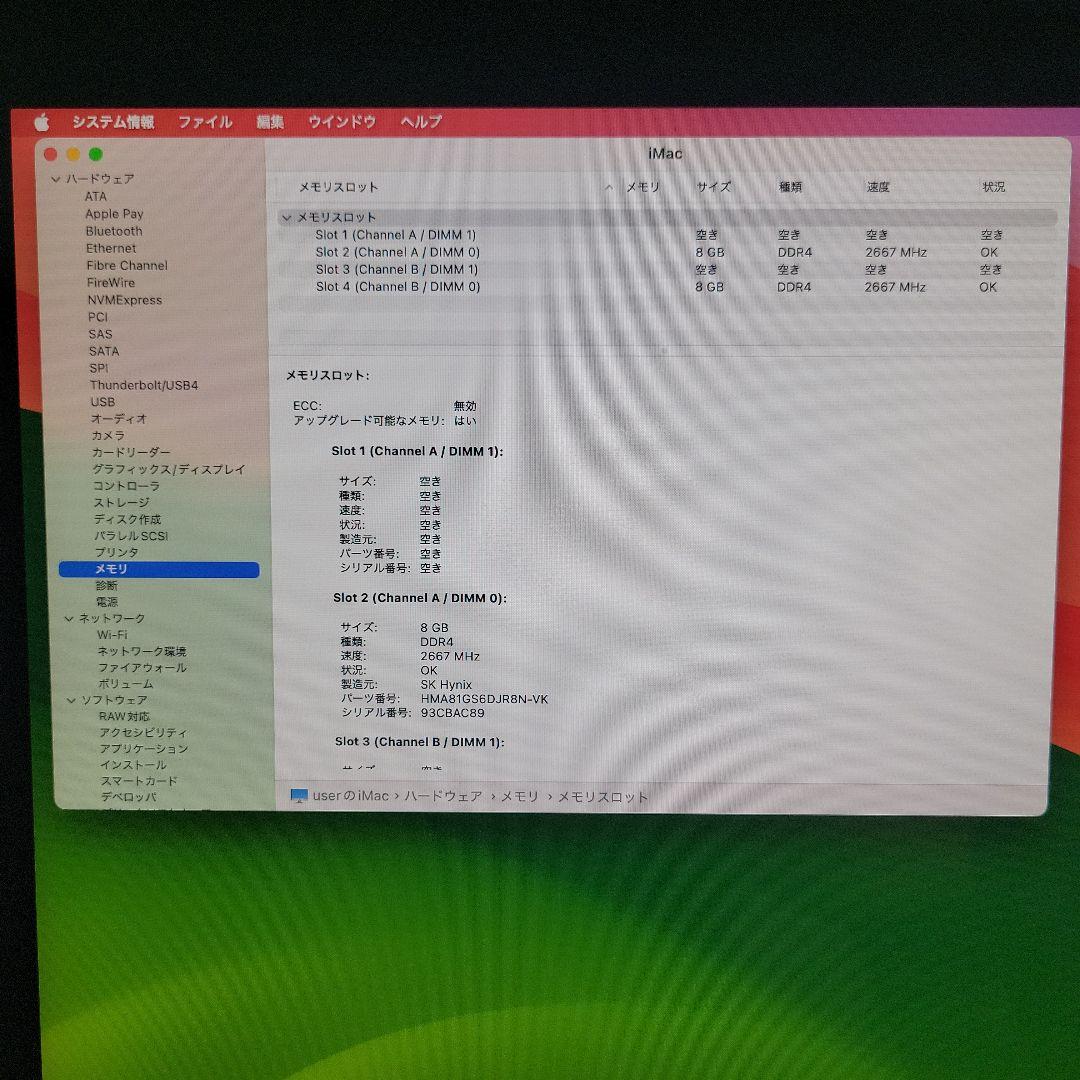Open the ファイル menu
This screenshot has height=1080, width=1080.
205,122
